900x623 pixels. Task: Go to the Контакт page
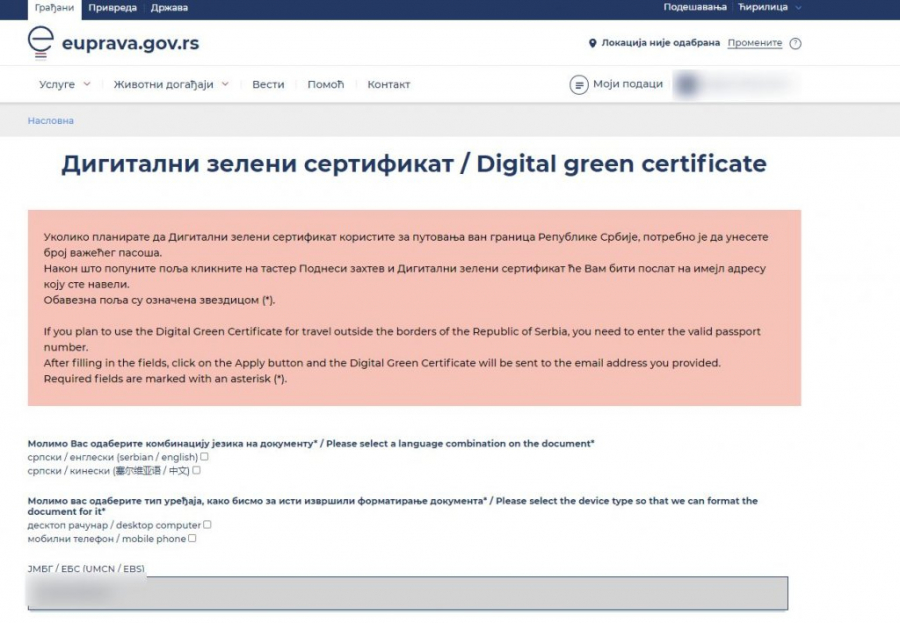388,85
